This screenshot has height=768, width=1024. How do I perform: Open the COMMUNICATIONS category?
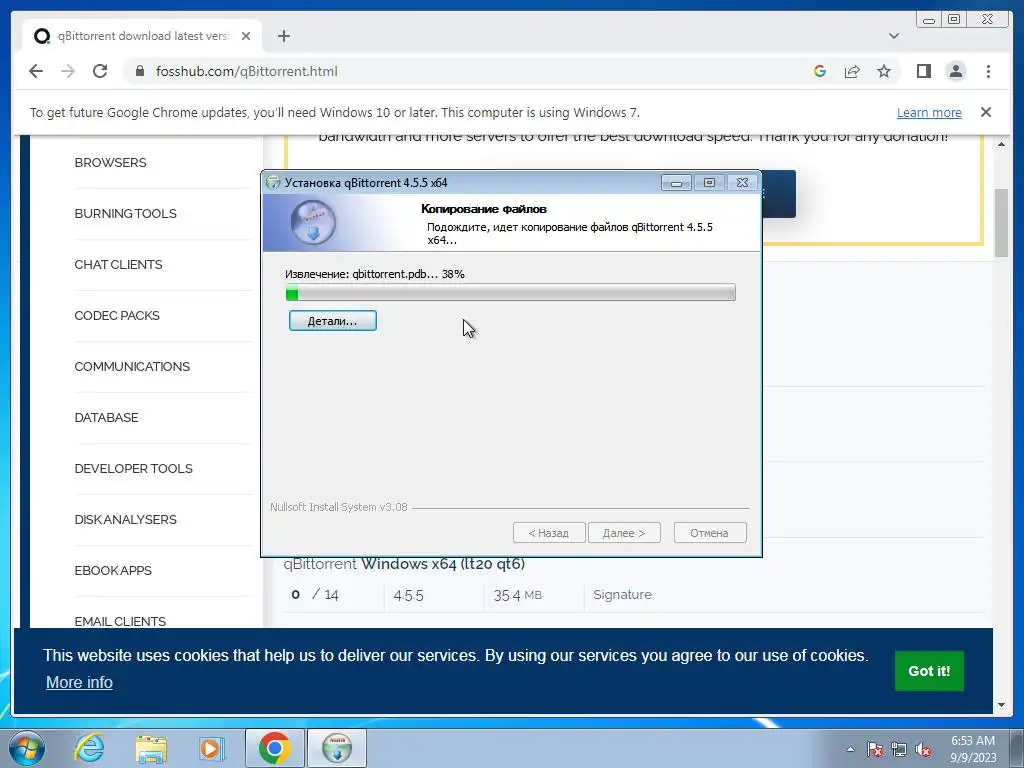click(x=132, y=366)
